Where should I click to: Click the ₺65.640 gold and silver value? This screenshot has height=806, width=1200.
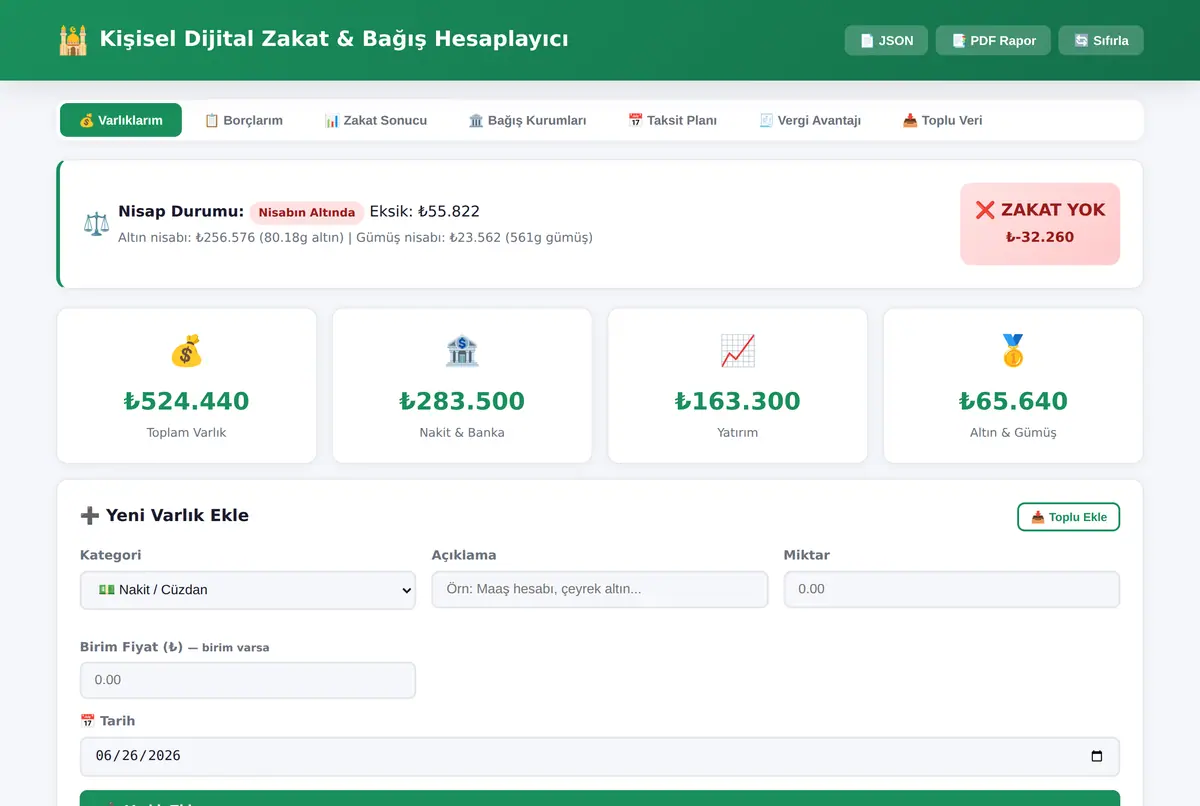tap(1013, 401)
